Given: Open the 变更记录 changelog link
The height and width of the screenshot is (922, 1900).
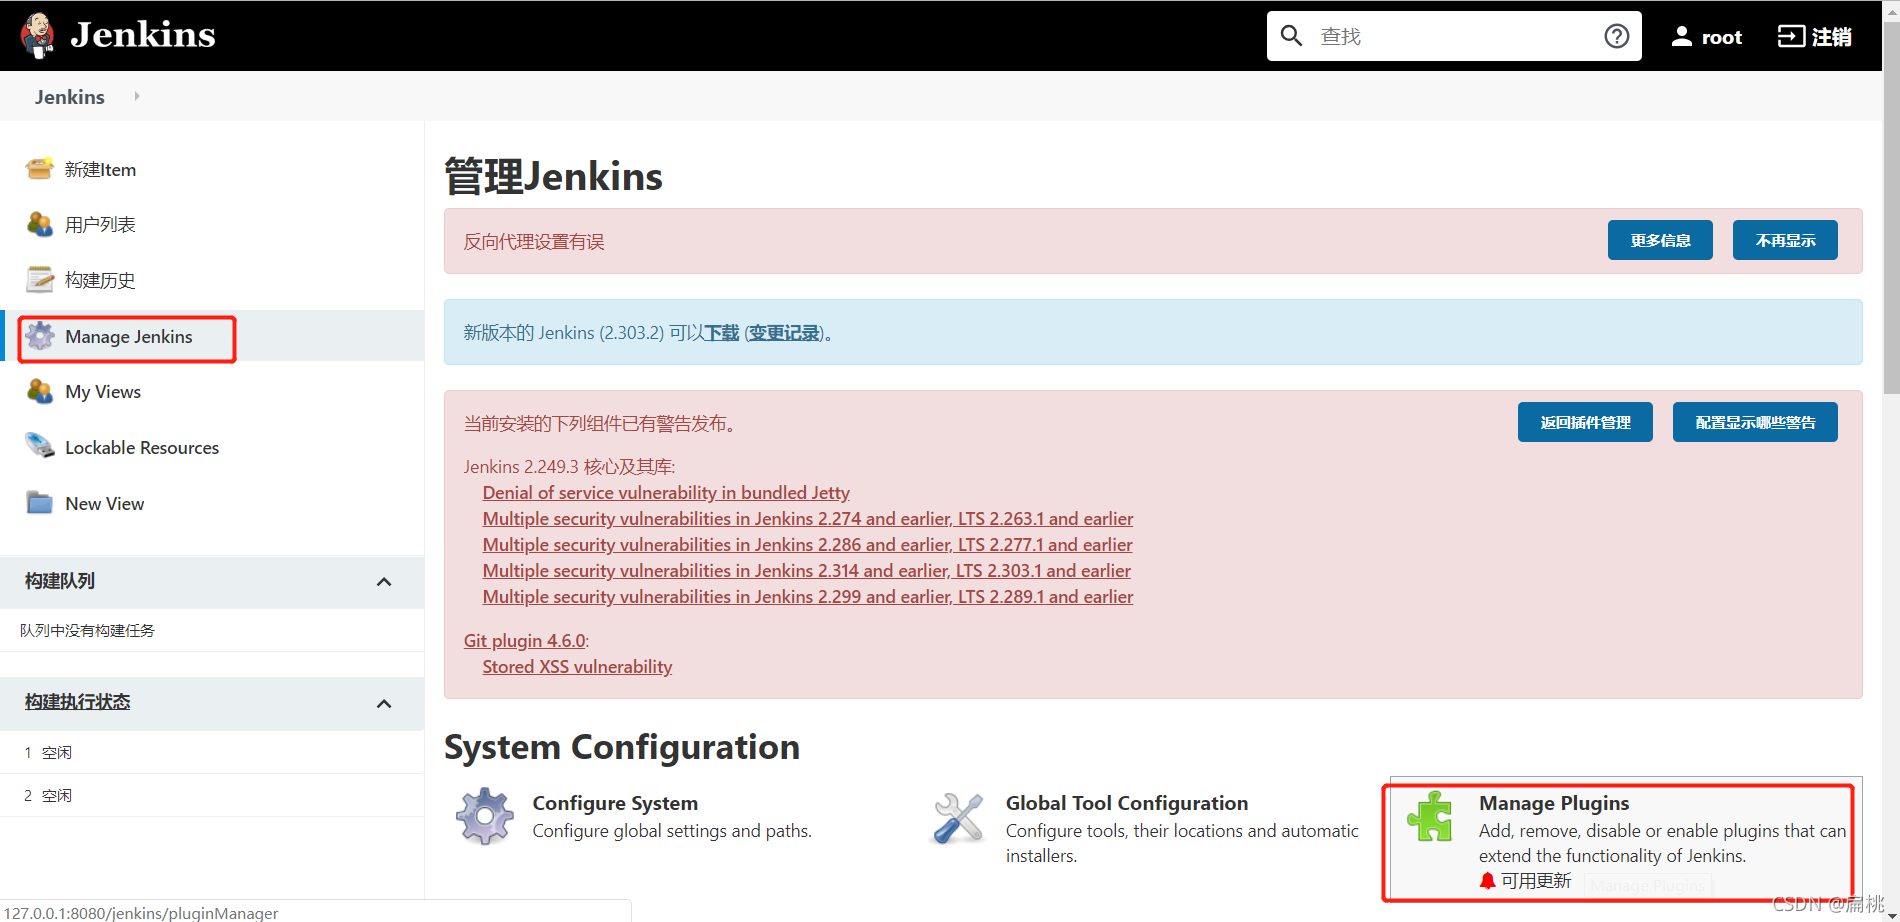Looking at the screenshot, I should click(x=784, y=333).
